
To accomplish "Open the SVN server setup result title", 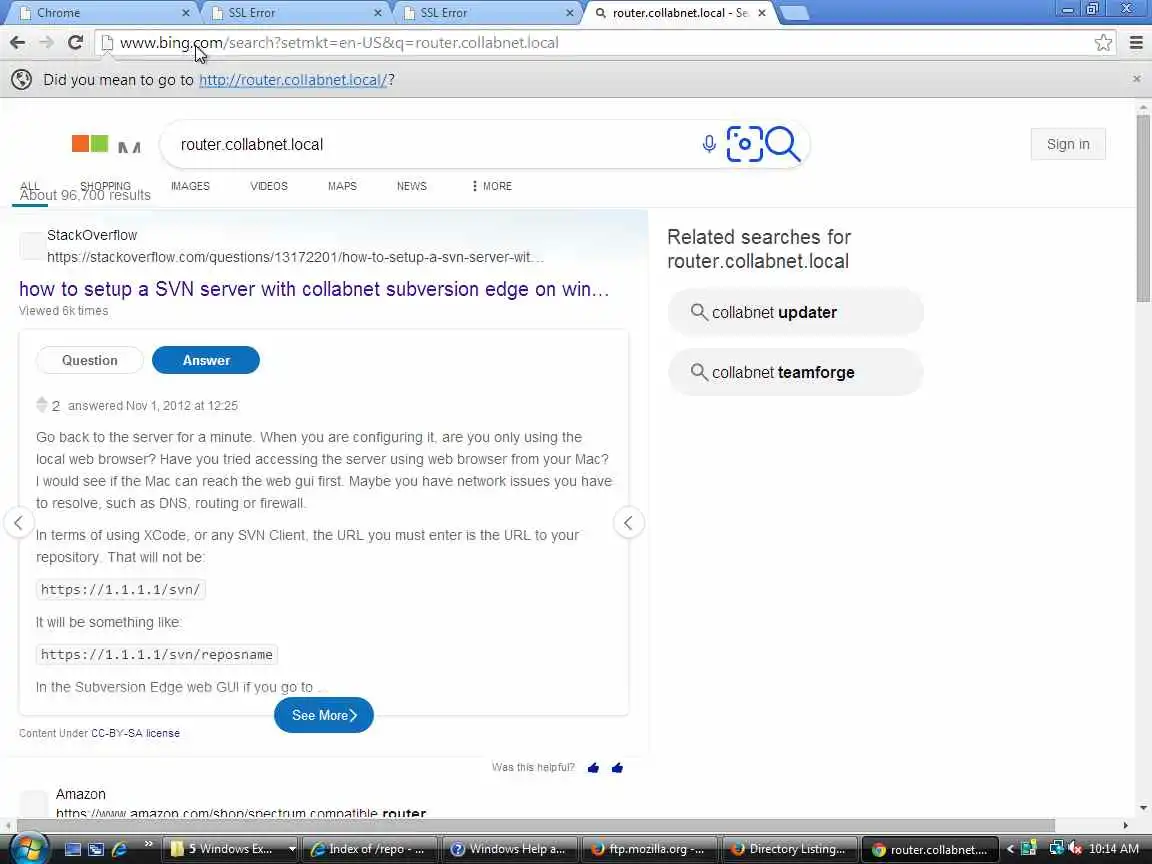I will tap(314, 289).
